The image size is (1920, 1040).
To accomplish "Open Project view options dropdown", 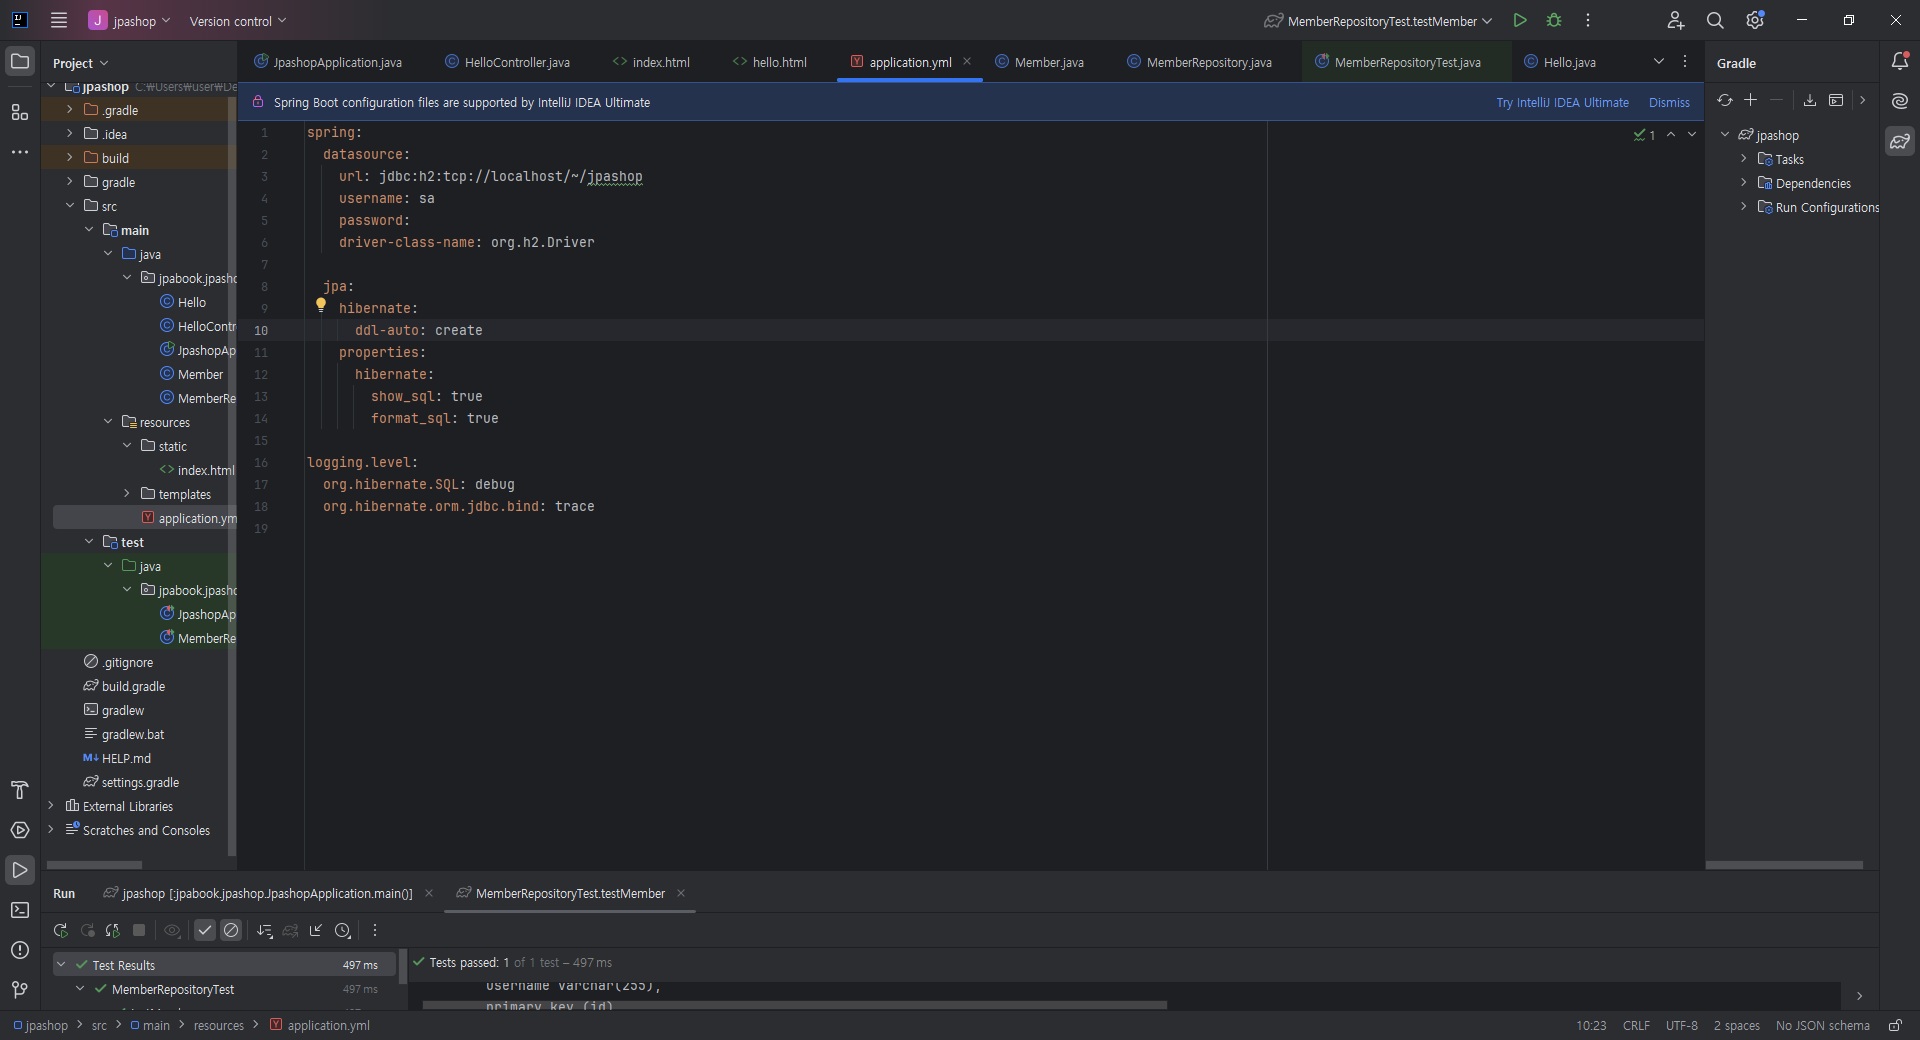I will (80, 63).
